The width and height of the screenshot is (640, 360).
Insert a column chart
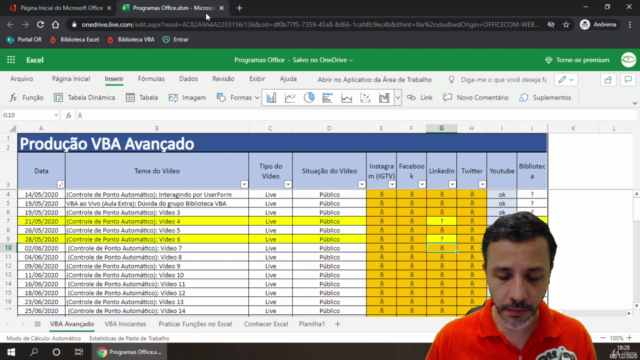point(271,98)
